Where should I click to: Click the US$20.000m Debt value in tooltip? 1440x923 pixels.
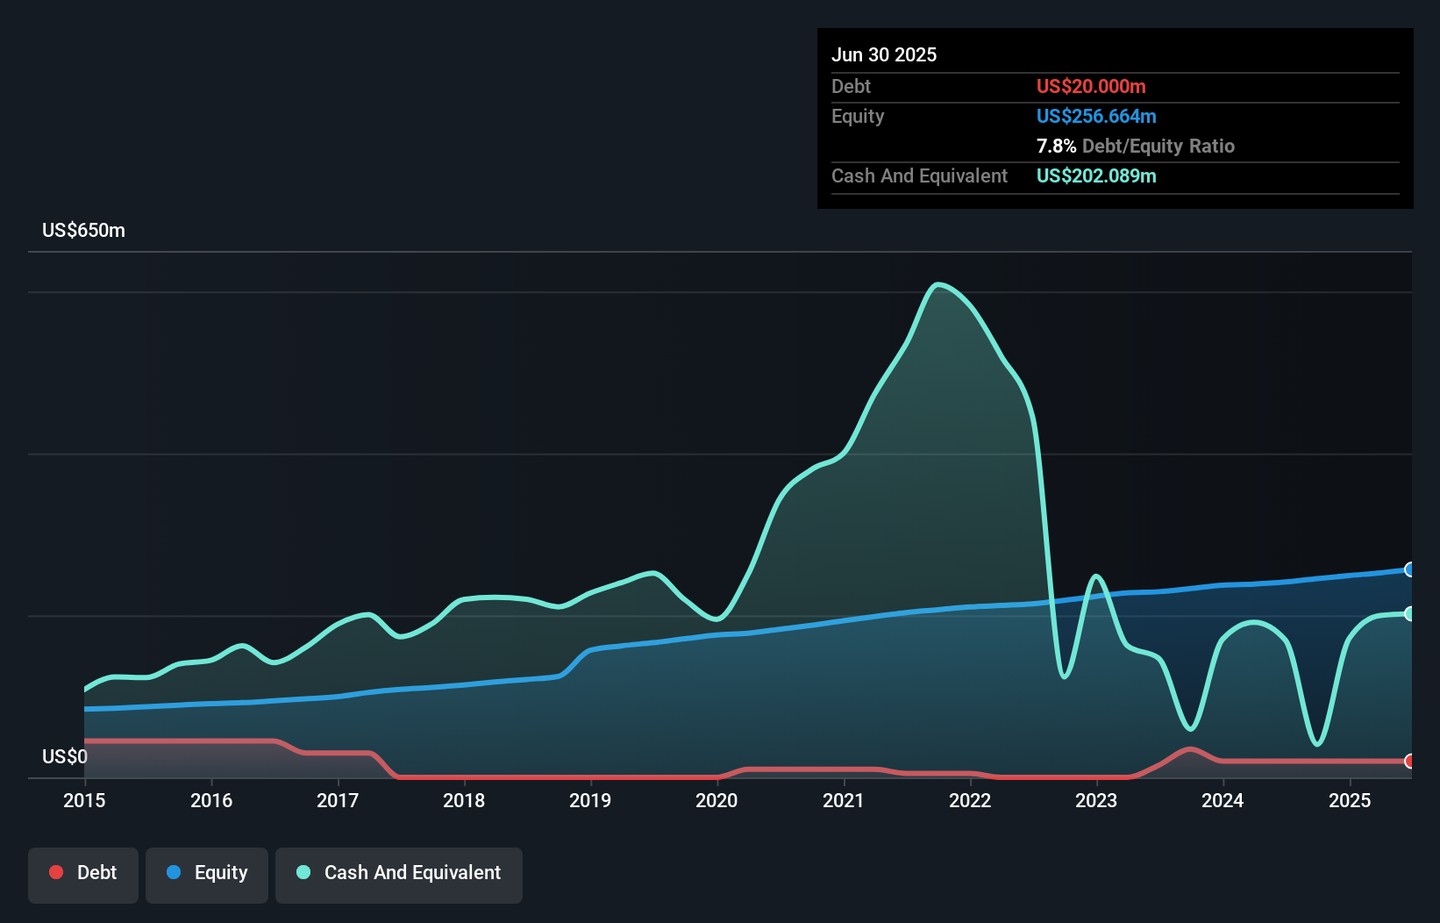pyautogui.click(x=1091, y=87)
